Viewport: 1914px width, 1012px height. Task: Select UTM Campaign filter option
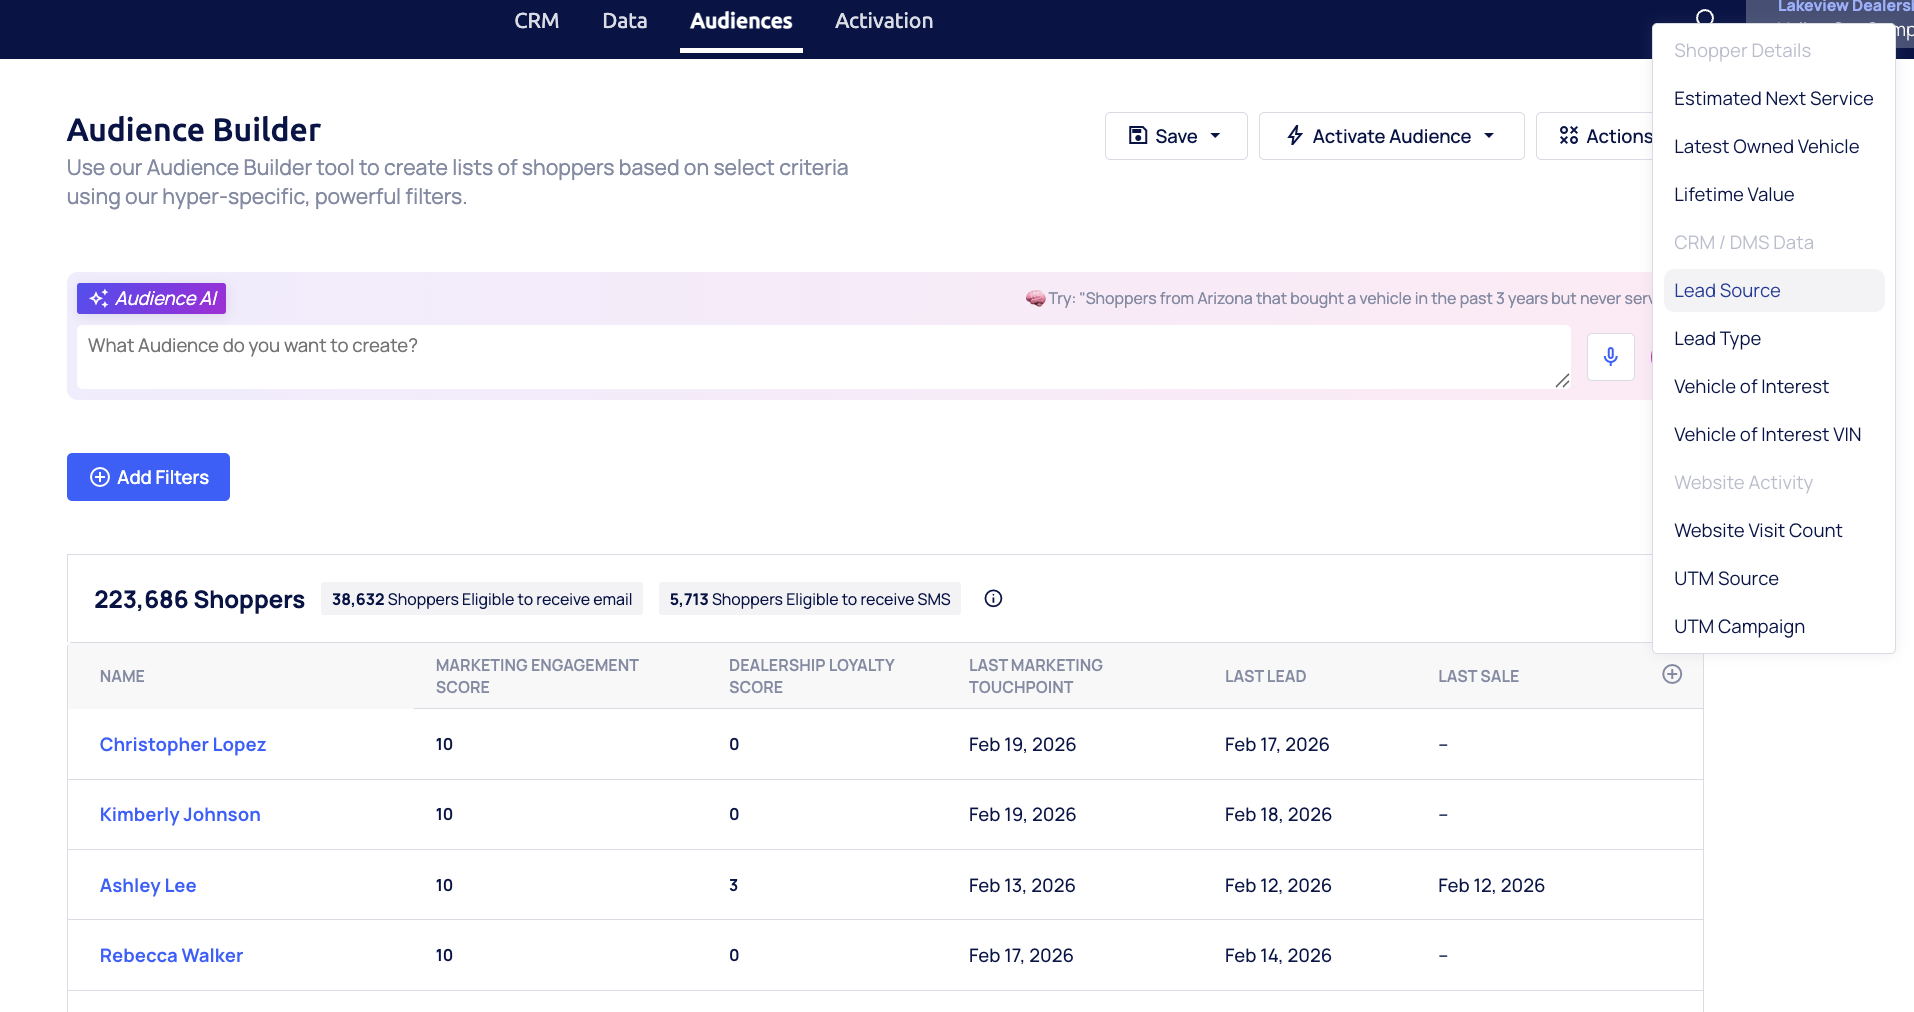pos(1739,626)
